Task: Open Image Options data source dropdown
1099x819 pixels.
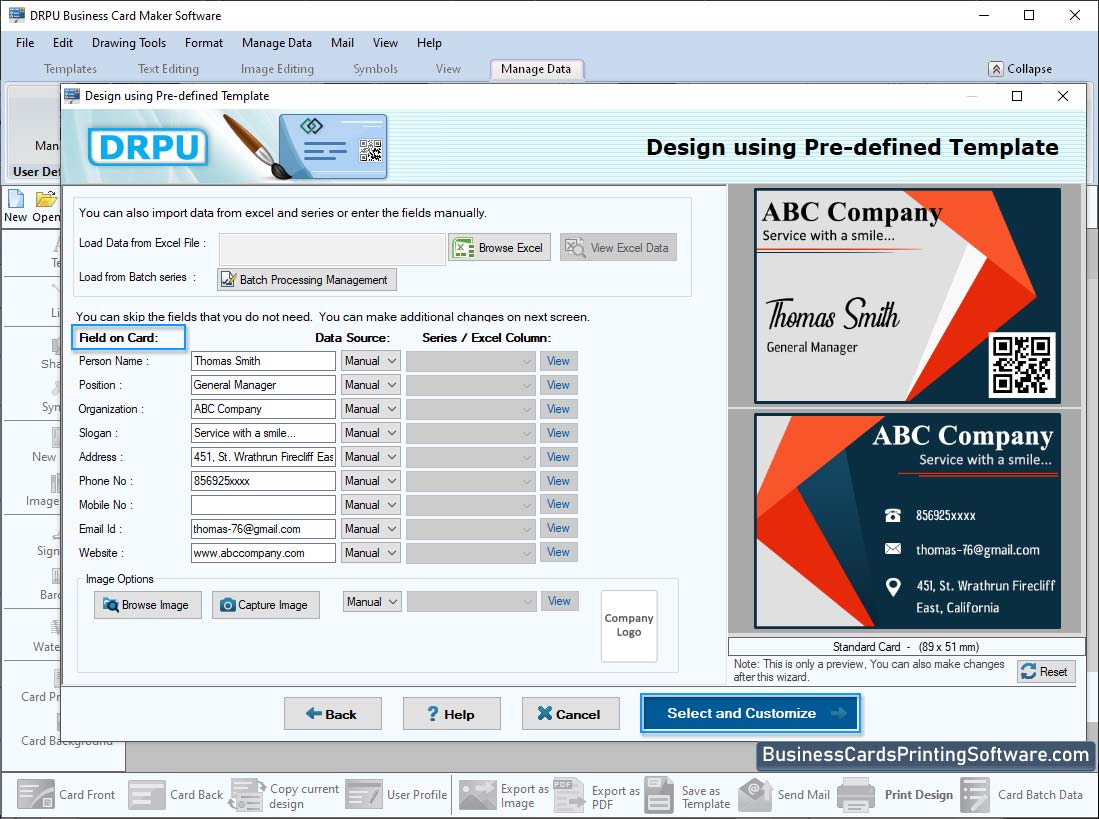Action: pyautogui.click(x=372, y=602)
